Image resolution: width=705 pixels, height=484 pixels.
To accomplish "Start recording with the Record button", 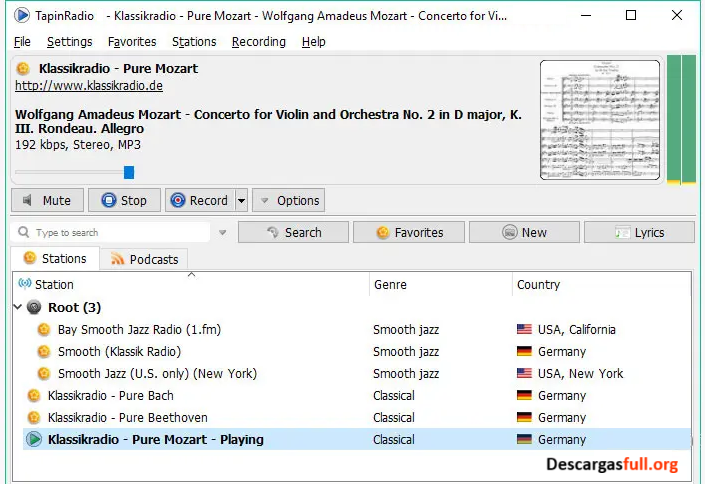I will (201, 200).
